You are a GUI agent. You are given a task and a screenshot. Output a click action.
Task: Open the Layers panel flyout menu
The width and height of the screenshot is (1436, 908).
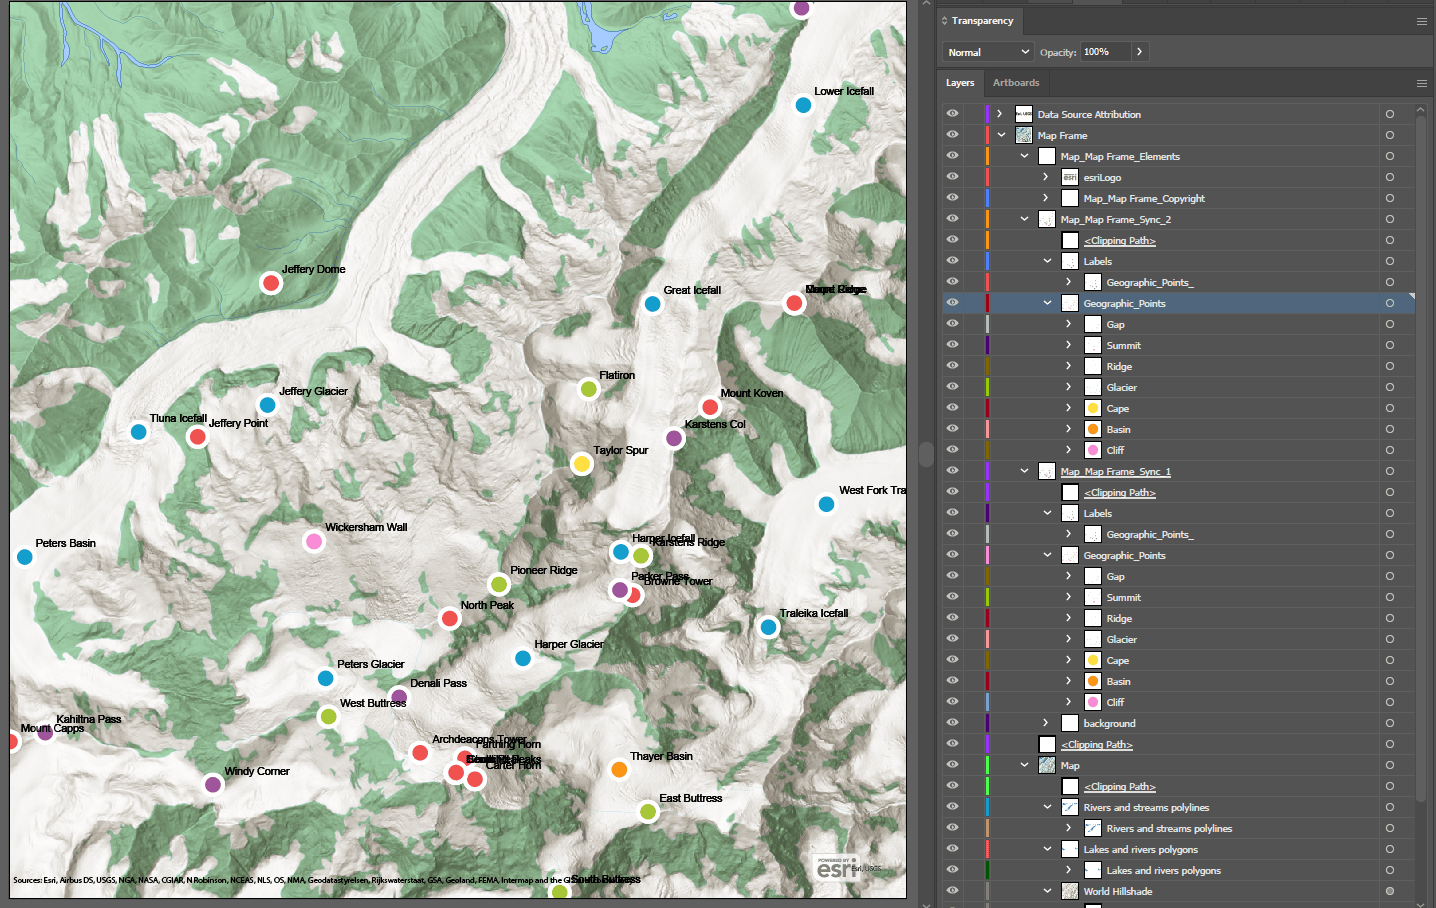1421,84
